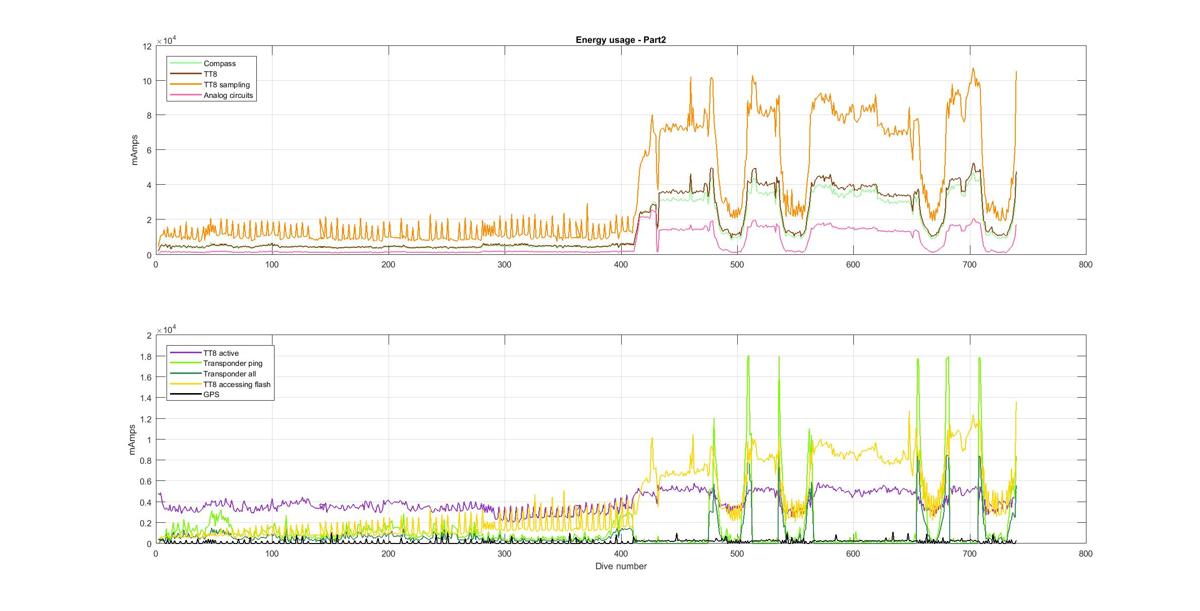Screen dimensions: 1200x611
Task: Click the "×10^4" exponent above the top plot
Action: 167,40
